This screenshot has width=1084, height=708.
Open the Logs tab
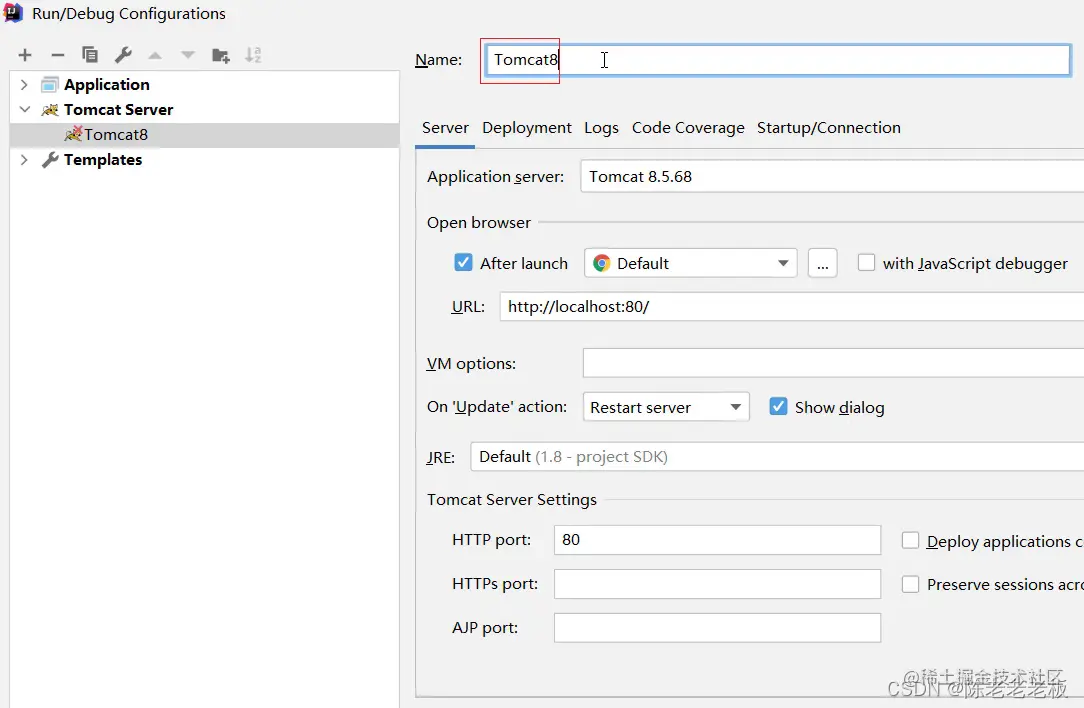(x=601, y=128)
